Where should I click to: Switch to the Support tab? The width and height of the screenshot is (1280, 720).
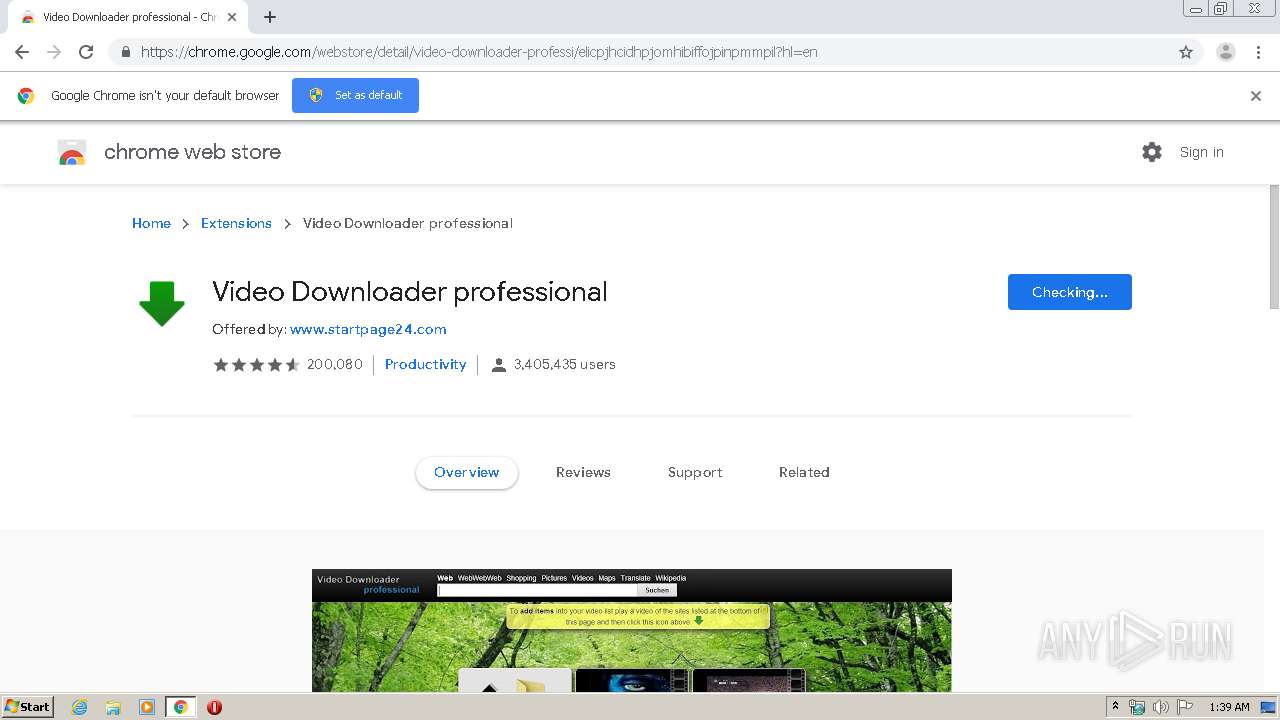click(x=695, y=472)
